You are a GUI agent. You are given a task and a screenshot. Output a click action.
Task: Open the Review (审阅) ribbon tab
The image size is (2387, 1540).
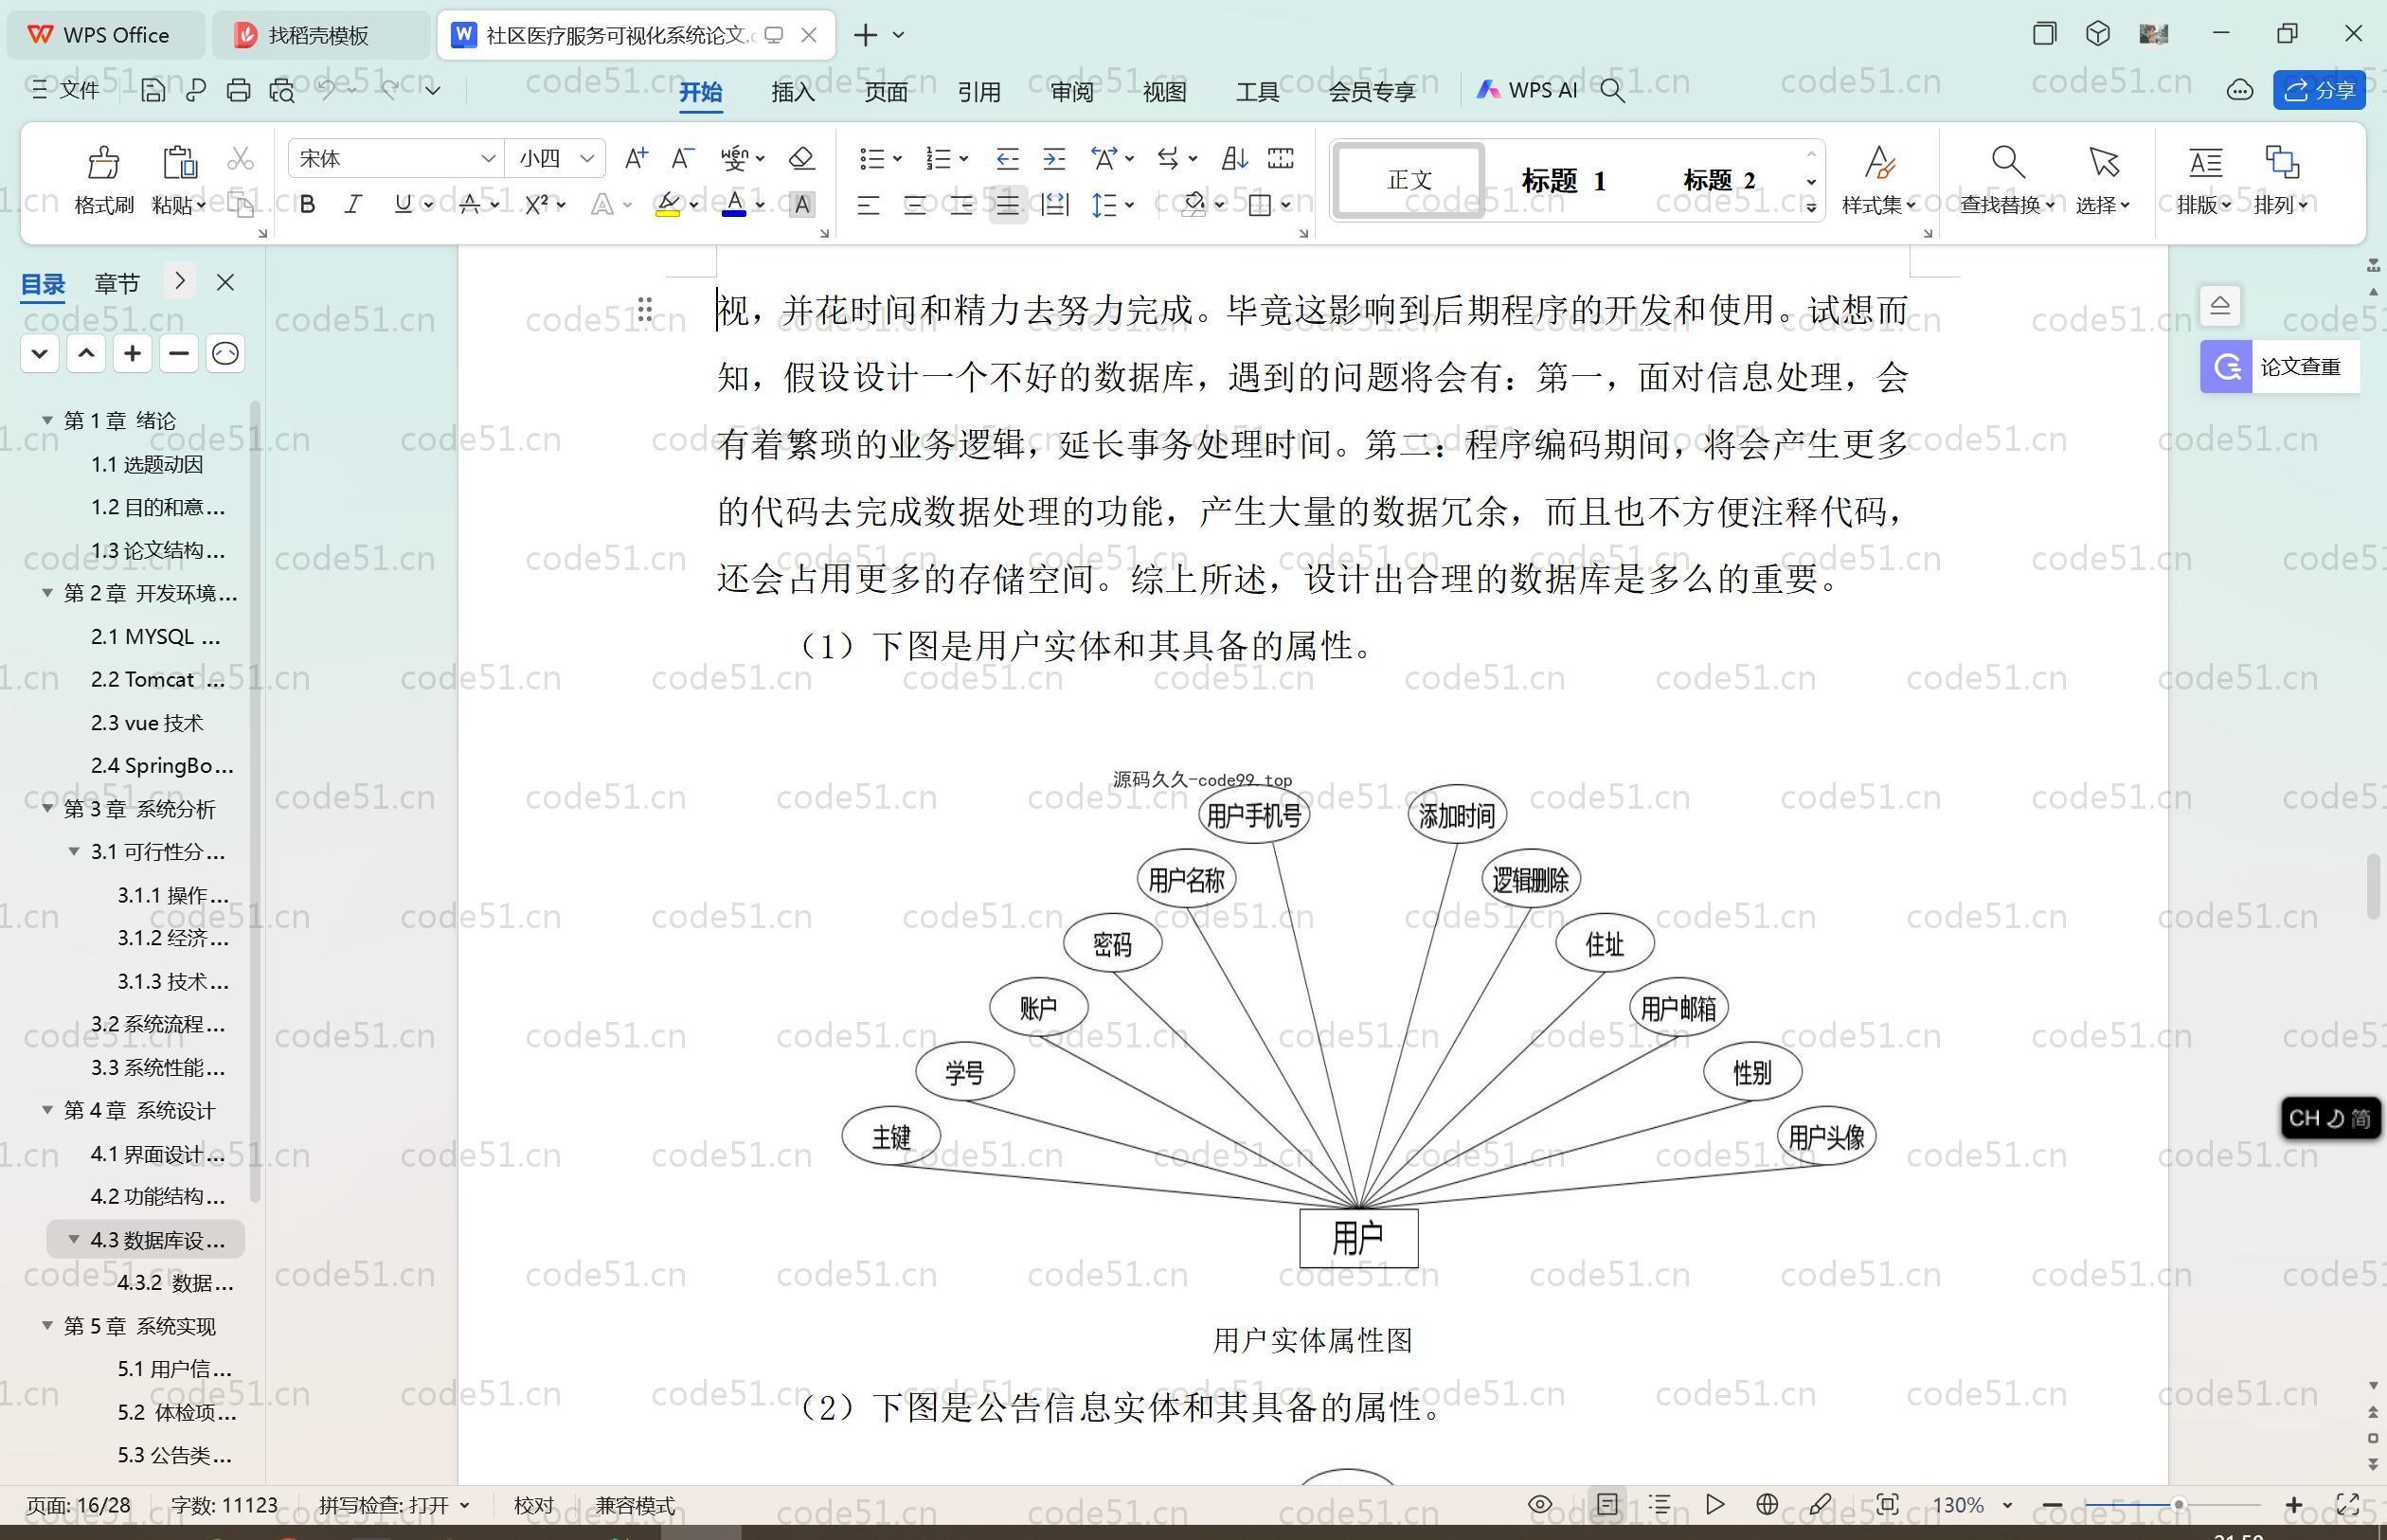pos(1072,91)
